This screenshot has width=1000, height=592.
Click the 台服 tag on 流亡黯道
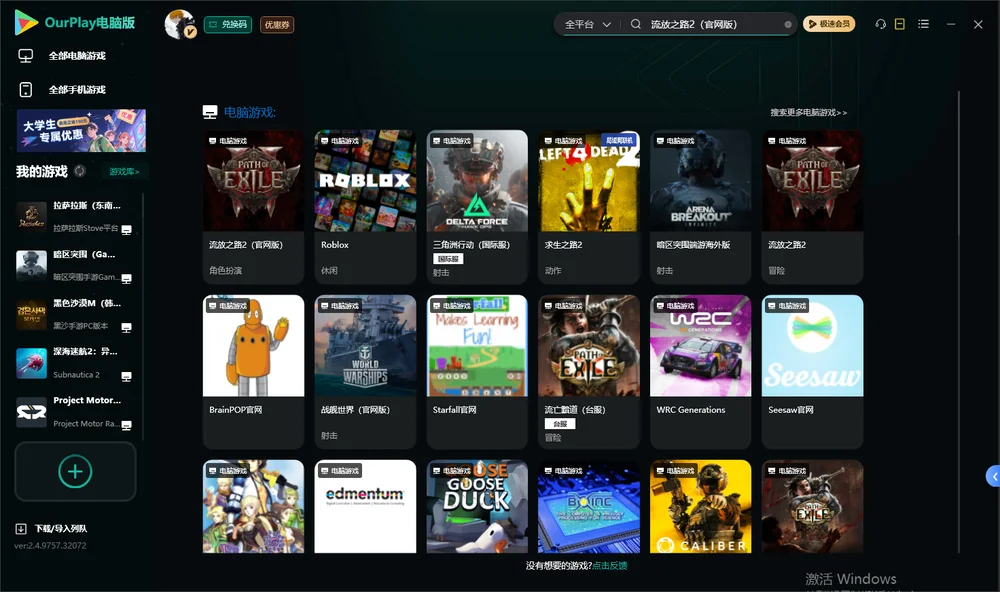560,424
